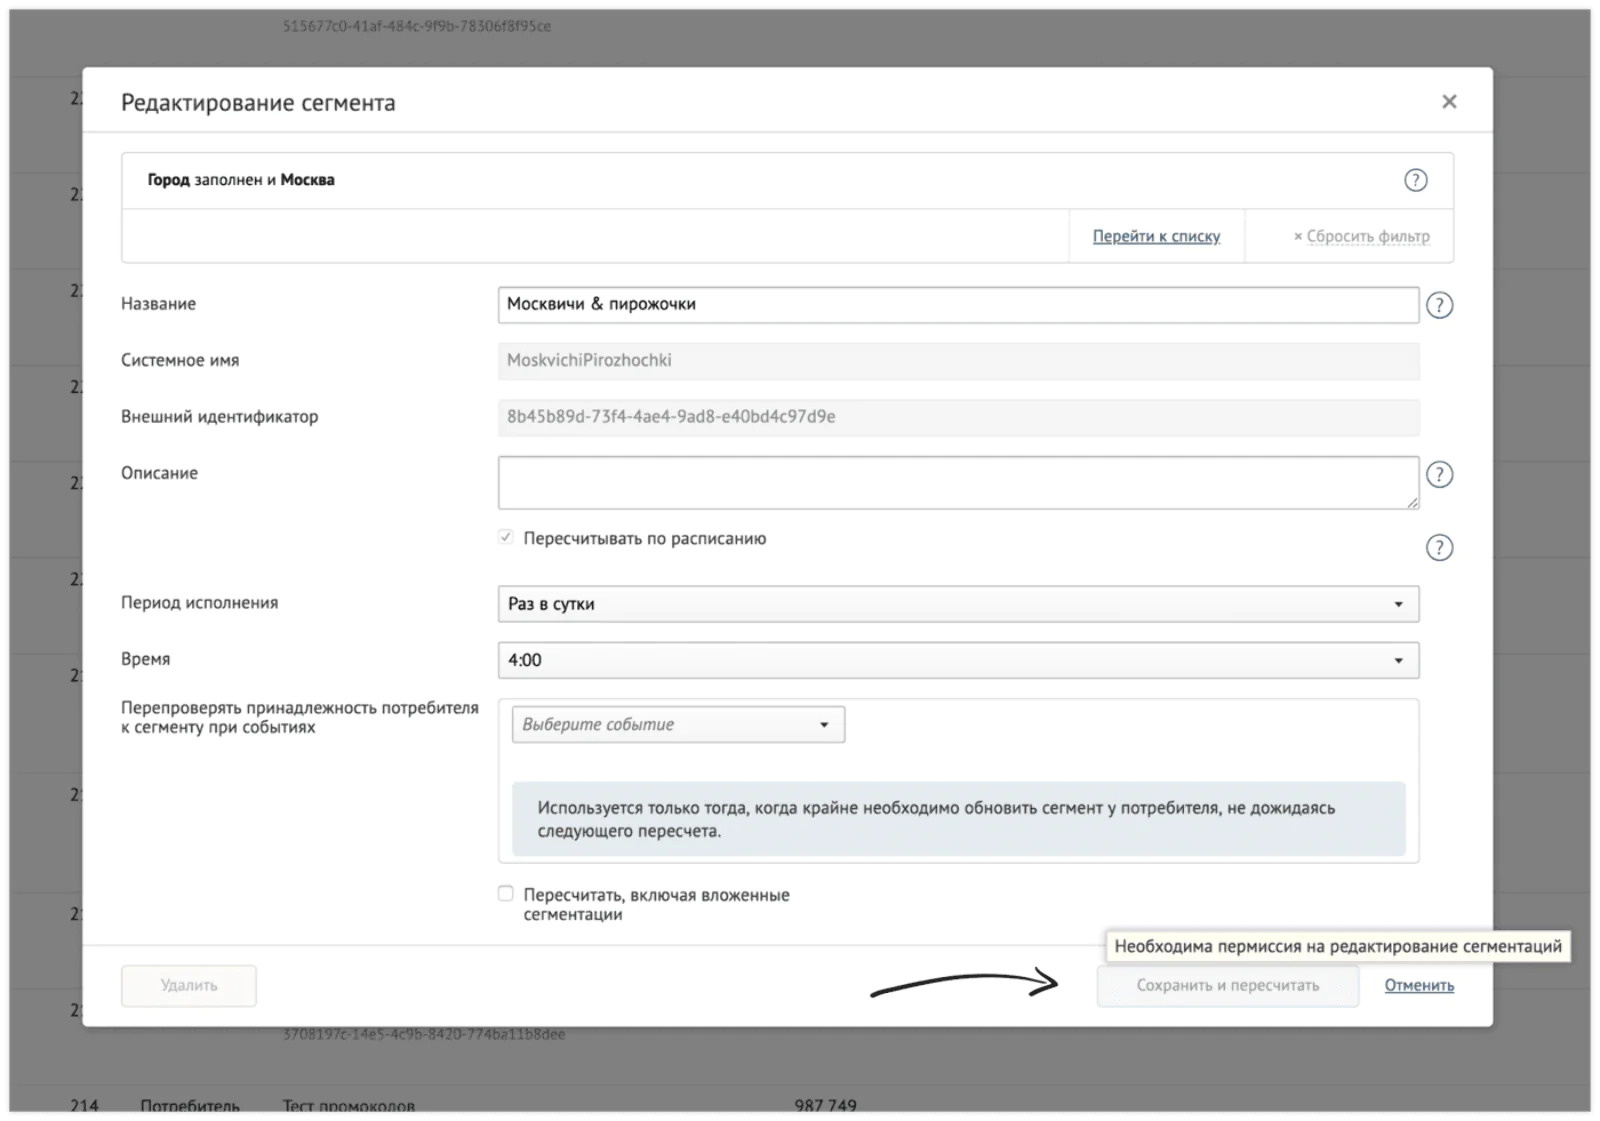Click background row Тест промокодов
The width and height of the screenshot is (1600, 1121).
pos(348,1105)
